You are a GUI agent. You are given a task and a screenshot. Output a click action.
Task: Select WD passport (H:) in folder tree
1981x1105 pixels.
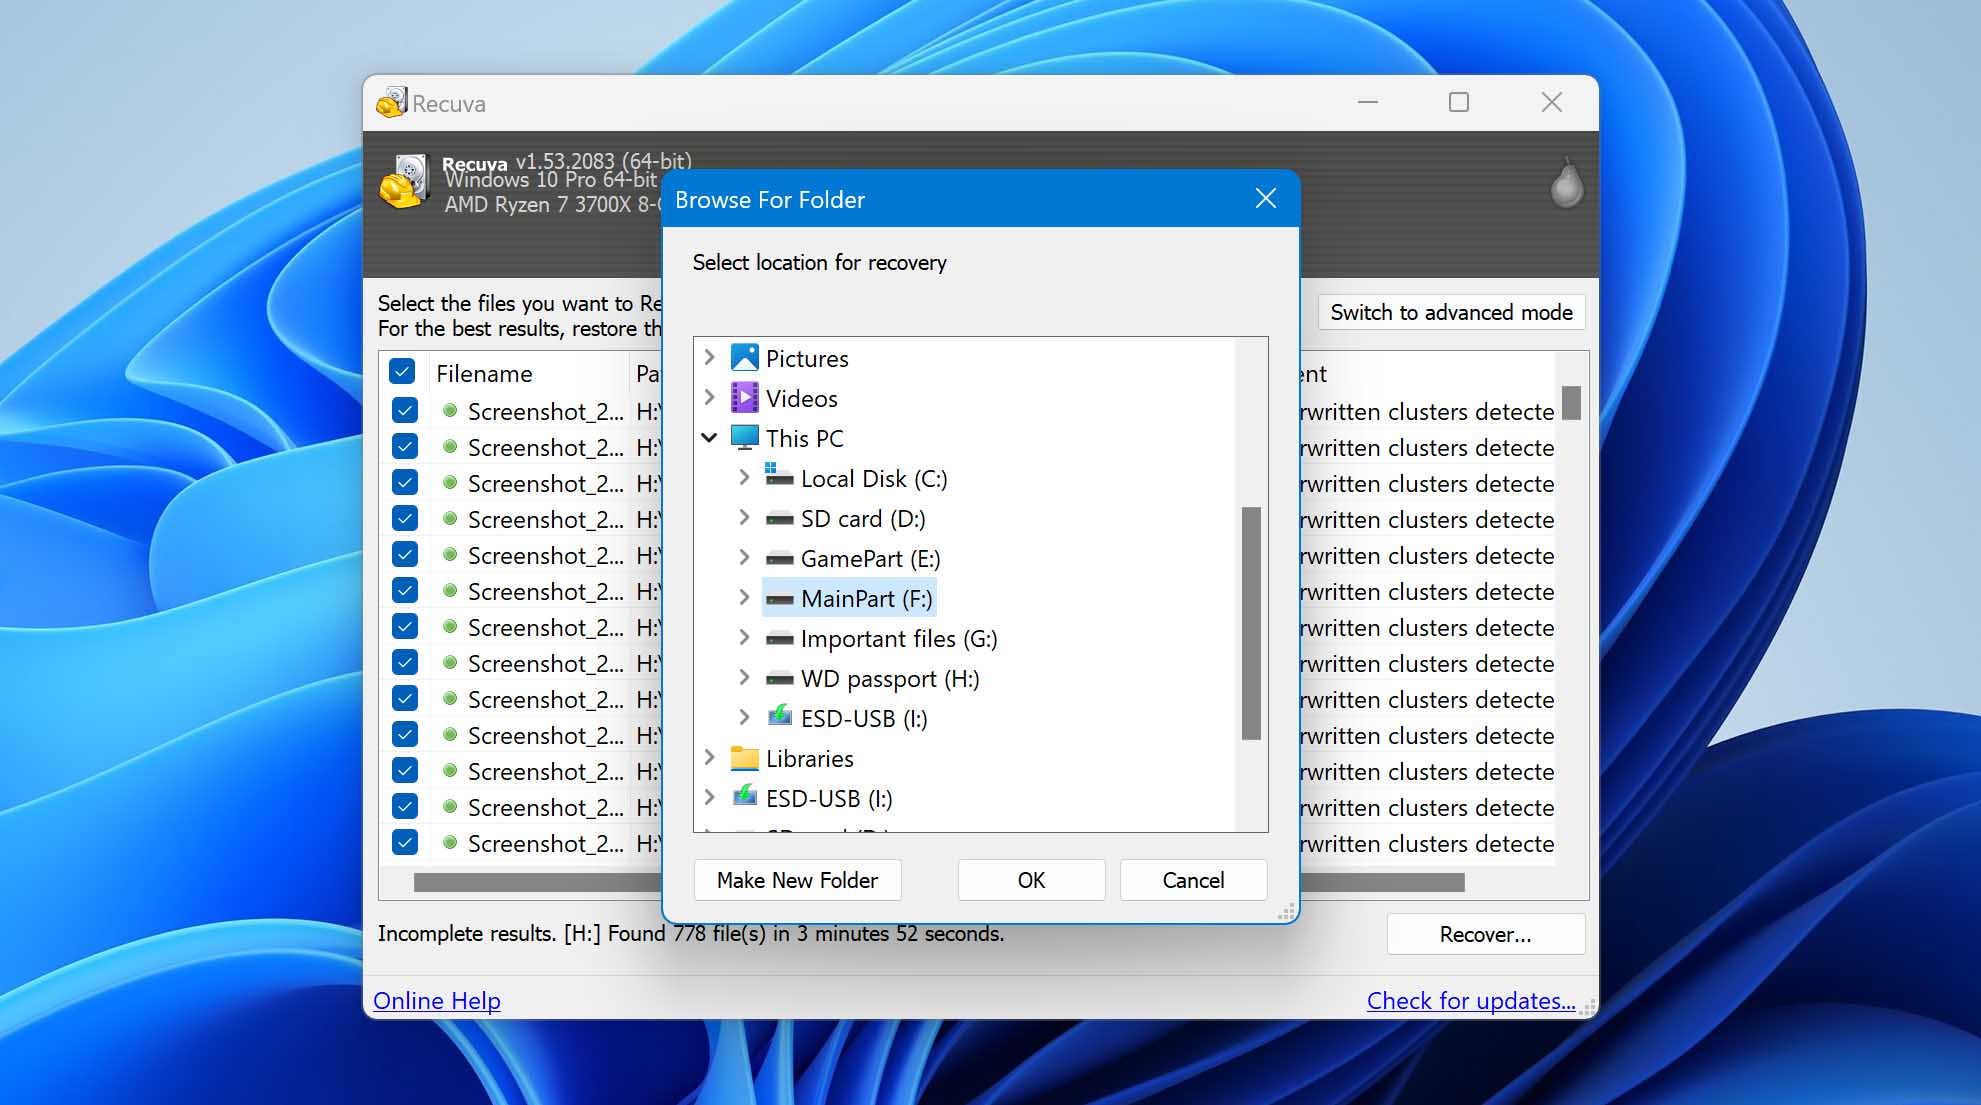coord(890,679)
